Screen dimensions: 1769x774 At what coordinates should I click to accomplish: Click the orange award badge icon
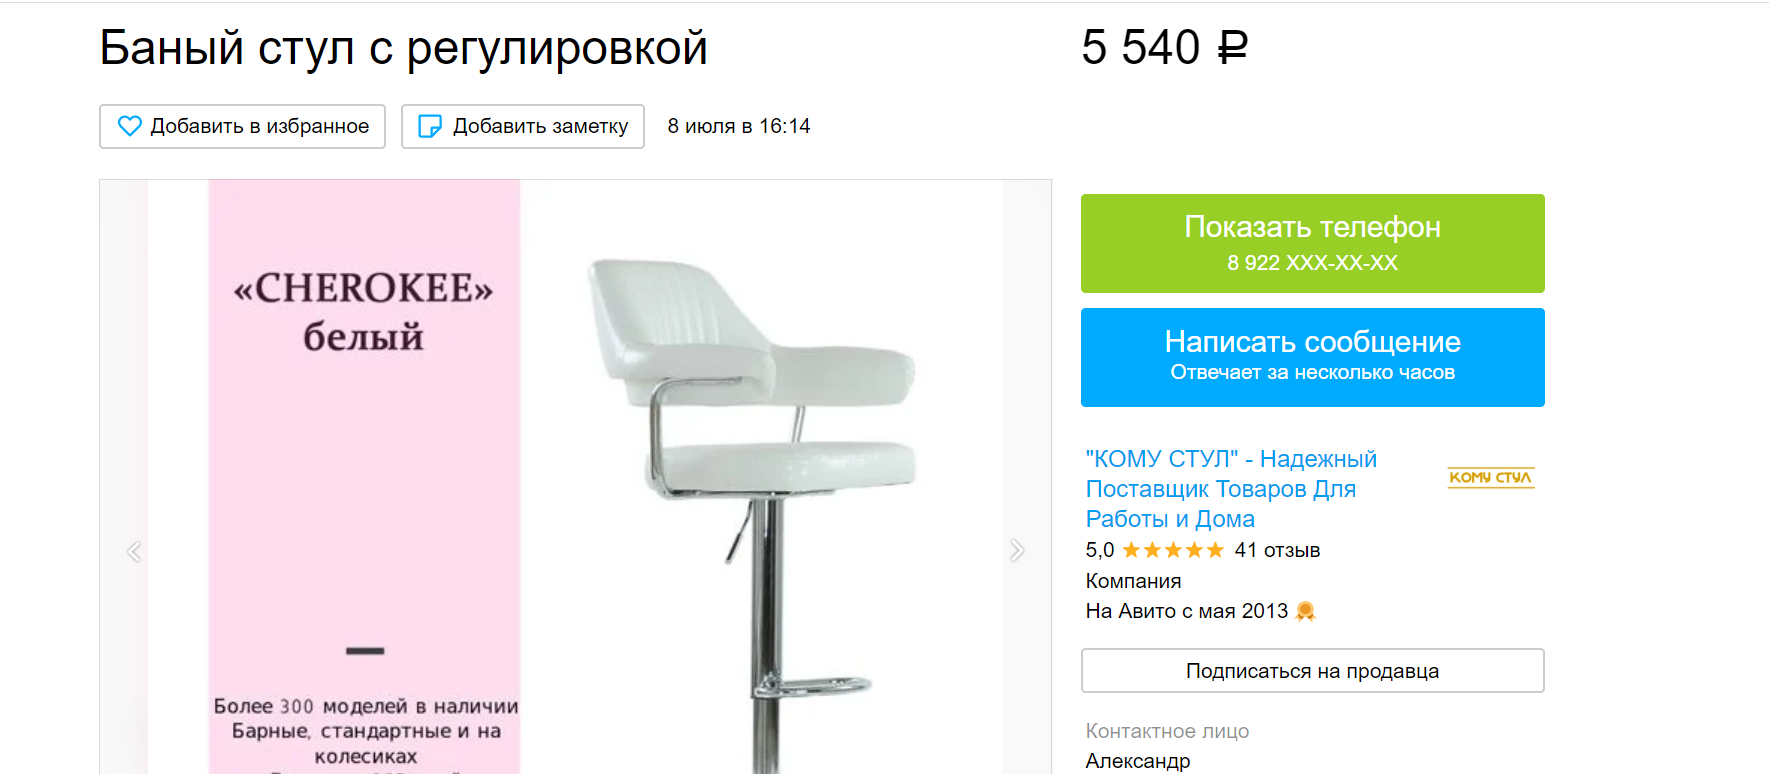1305,611
